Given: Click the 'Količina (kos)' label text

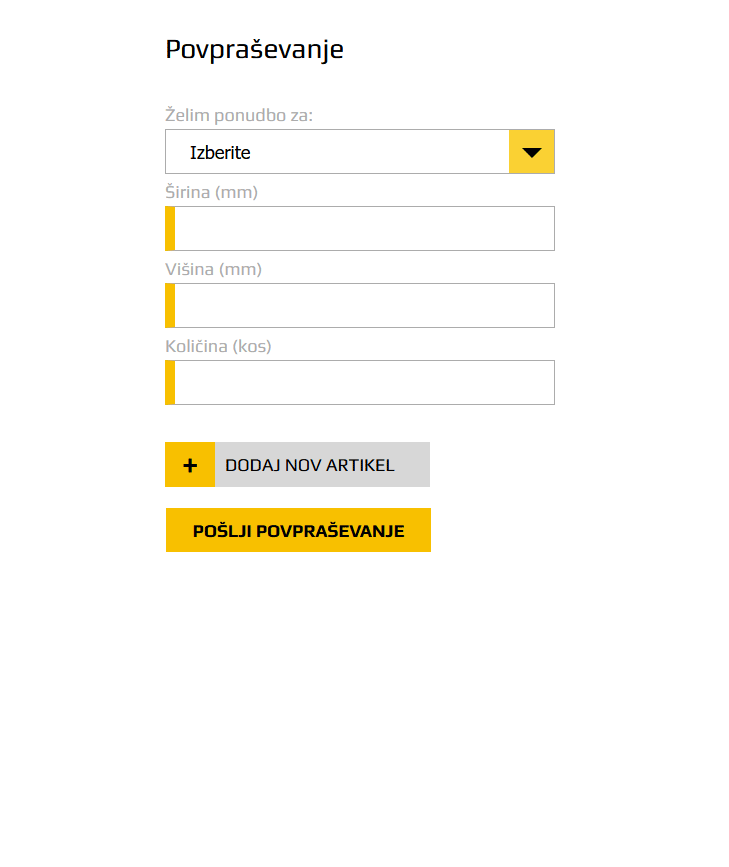Looking at the screenshot, I should point(218,346).
